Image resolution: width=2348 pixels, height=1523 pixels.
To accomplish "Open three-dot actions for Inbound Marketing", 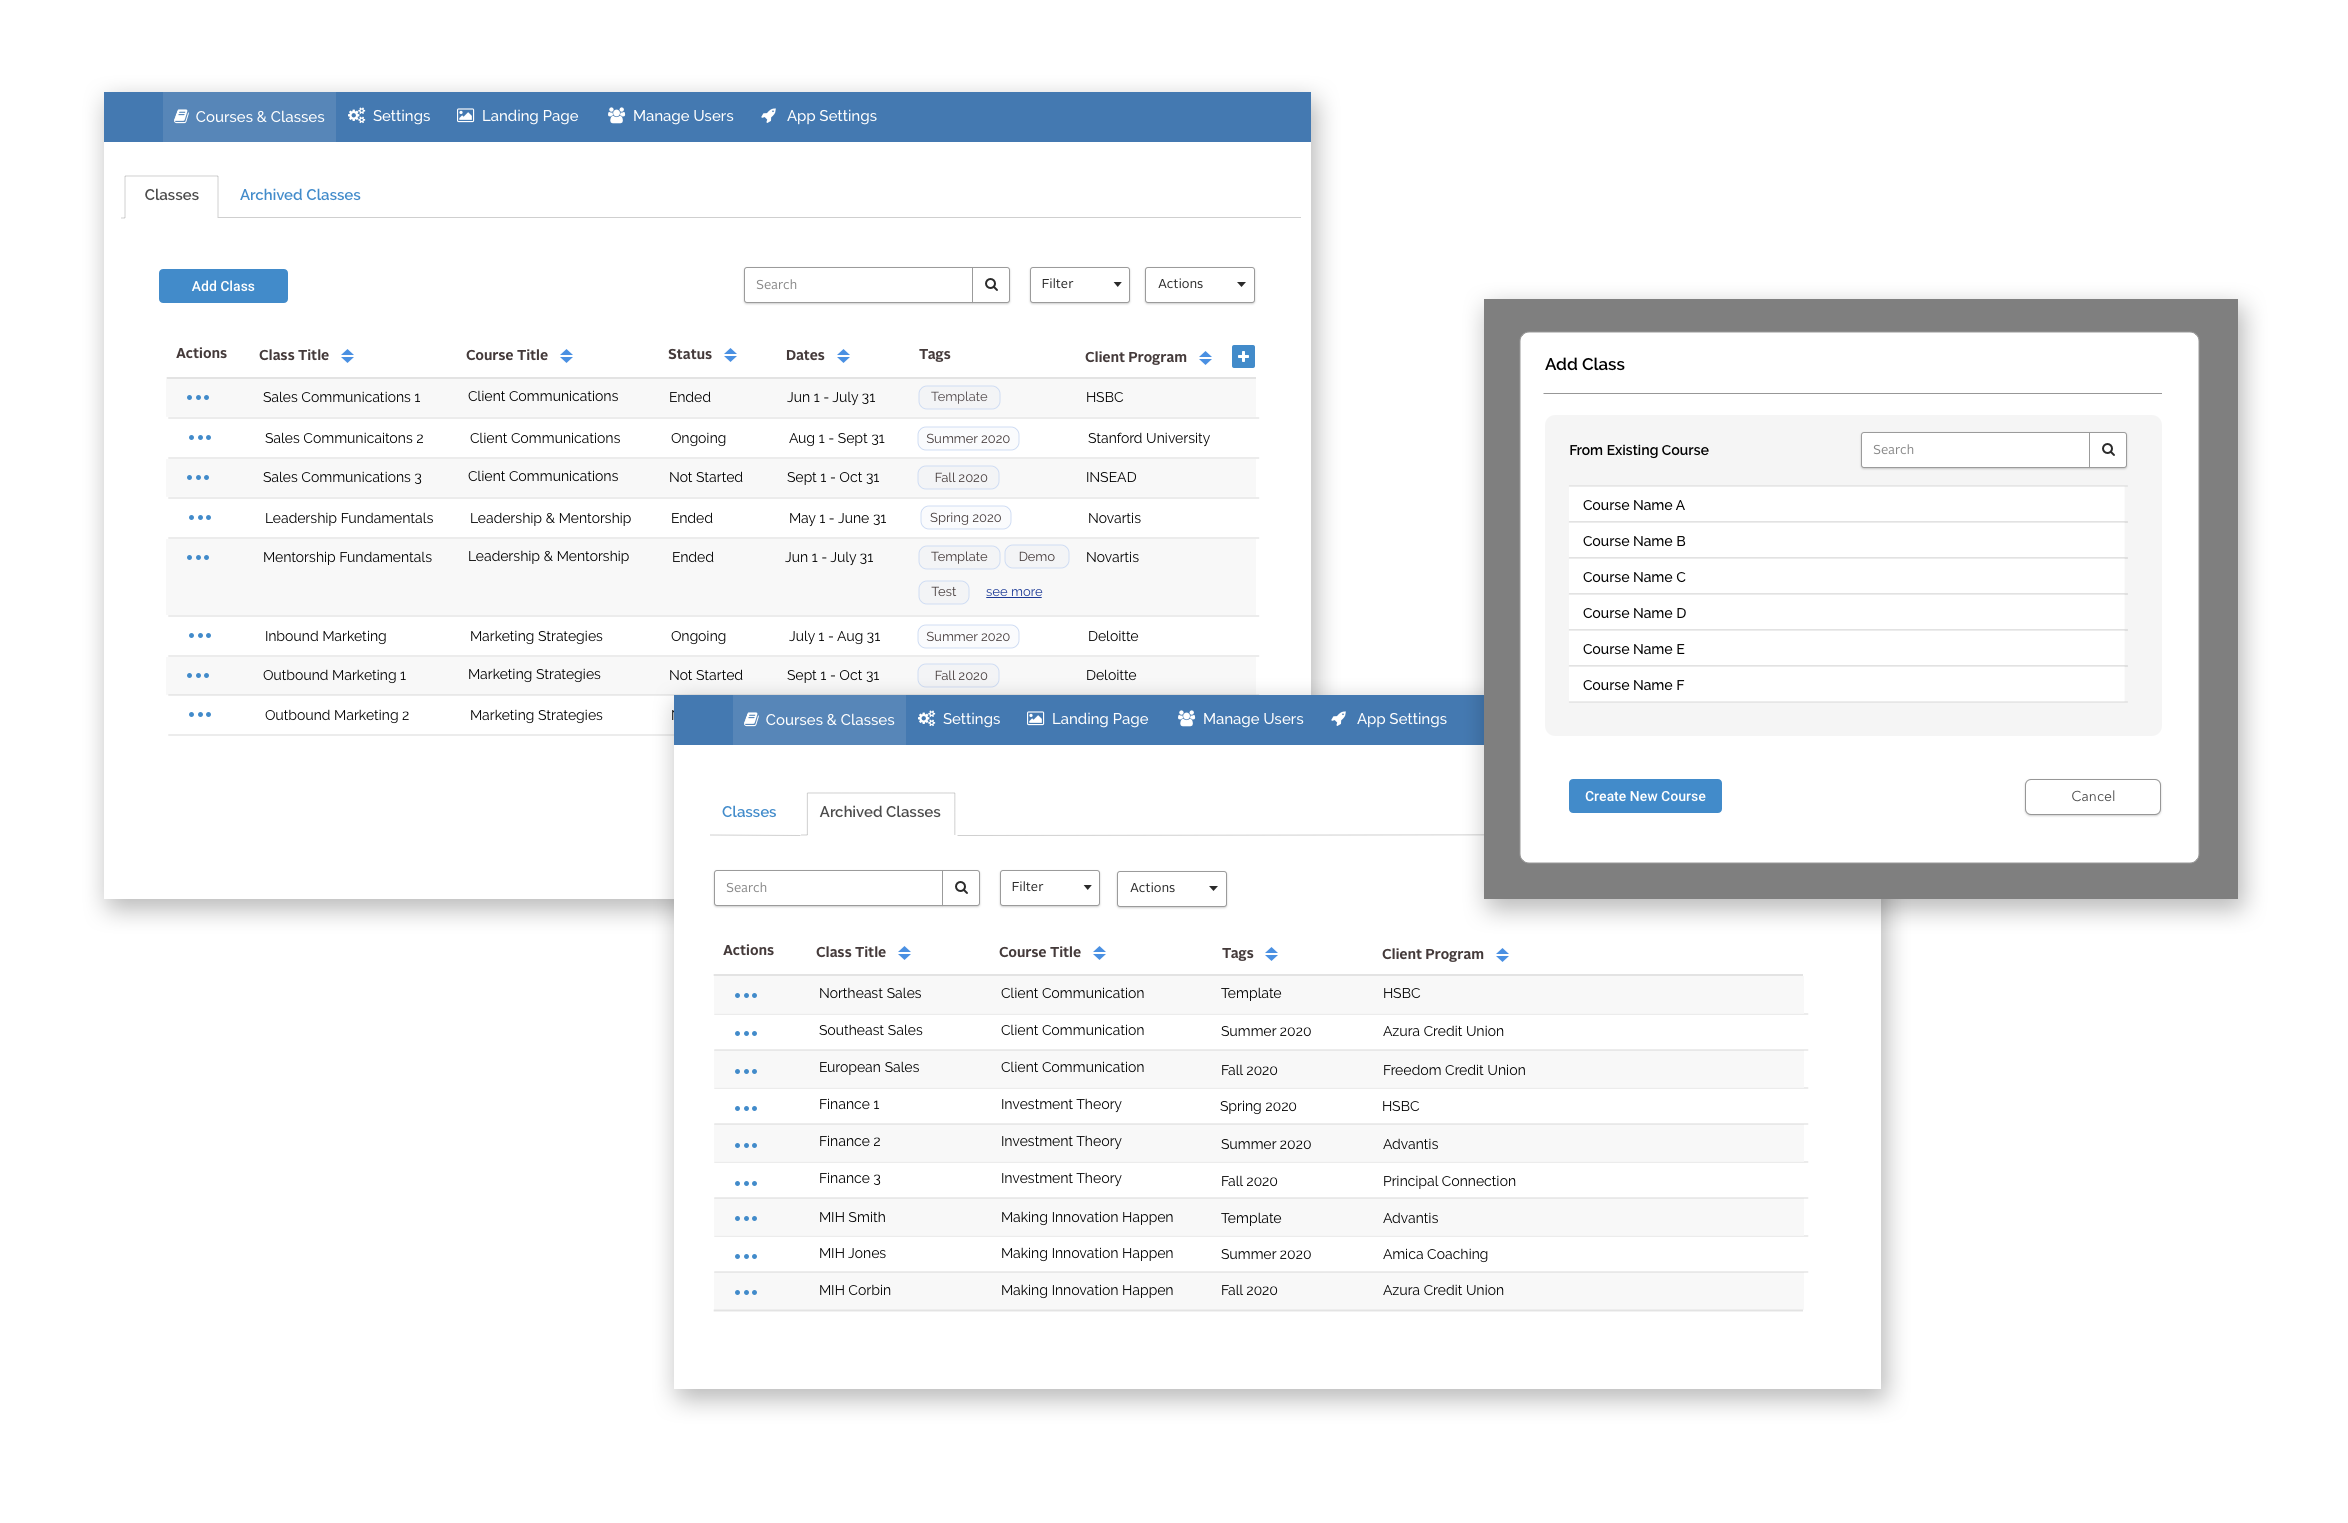I will (199, 636).
